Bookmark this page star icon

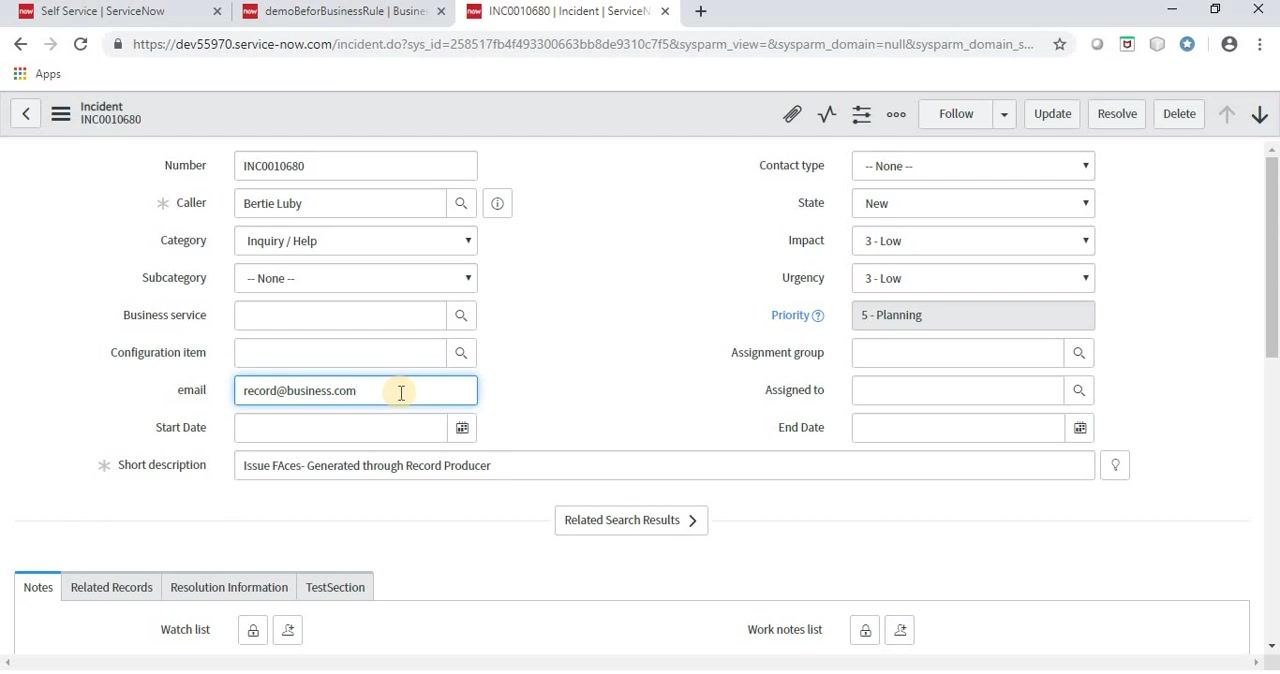[x=1059, y=44]
